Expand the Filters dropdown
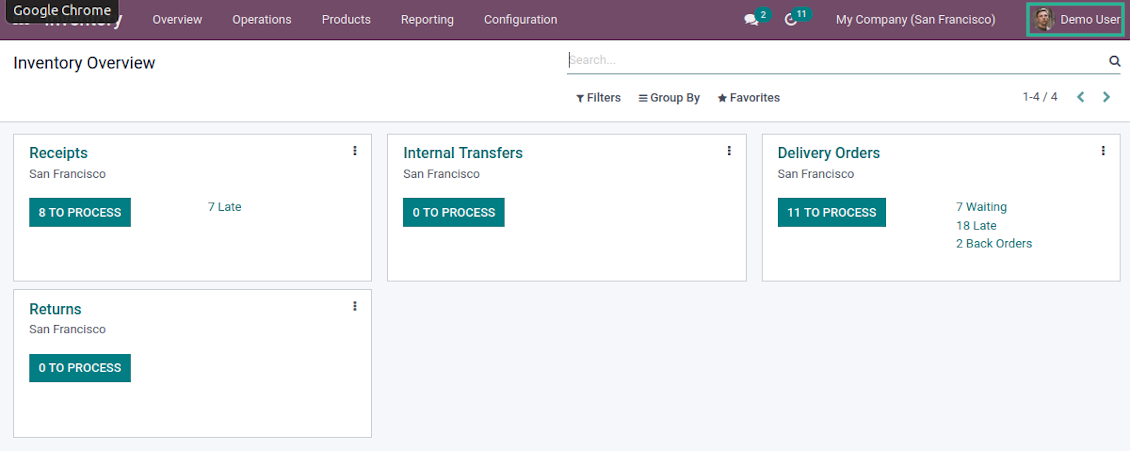The width and height of the screenshot is (1130, 451). [x=598, y=98]
